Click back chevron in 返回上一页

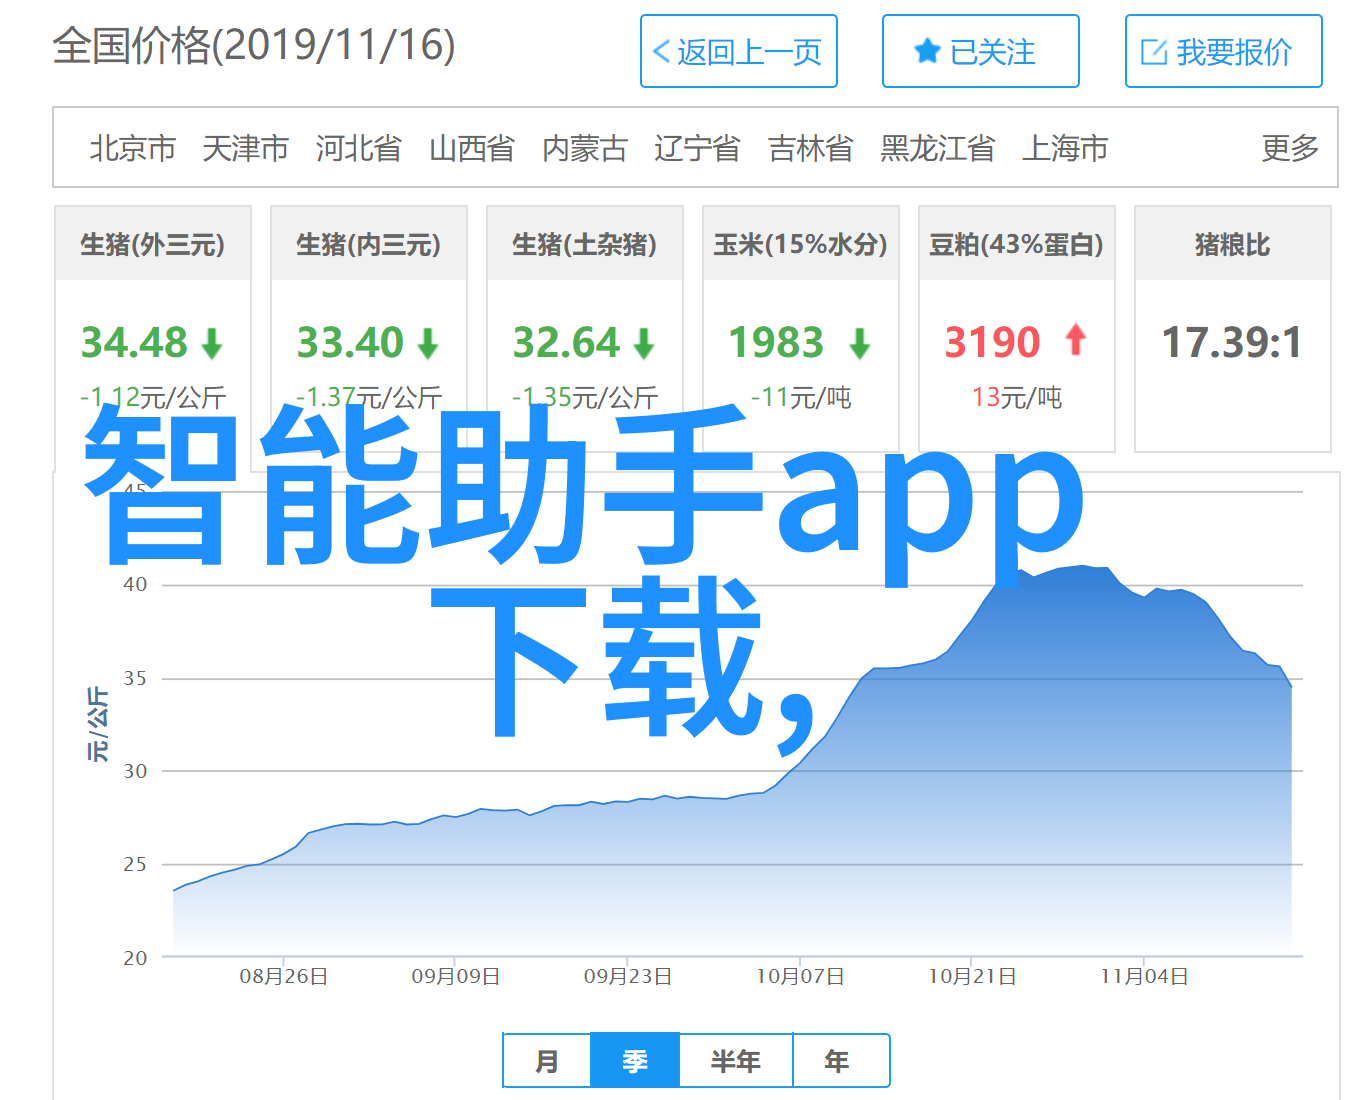point(661,52)
